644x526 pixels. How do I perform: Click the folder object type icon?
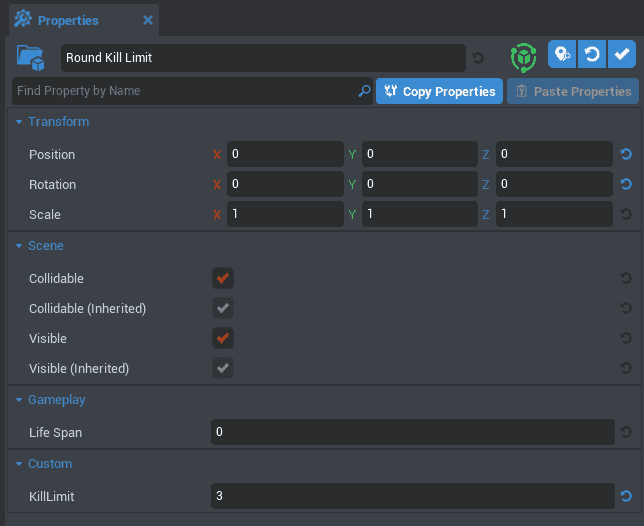[x=32, y=58]
